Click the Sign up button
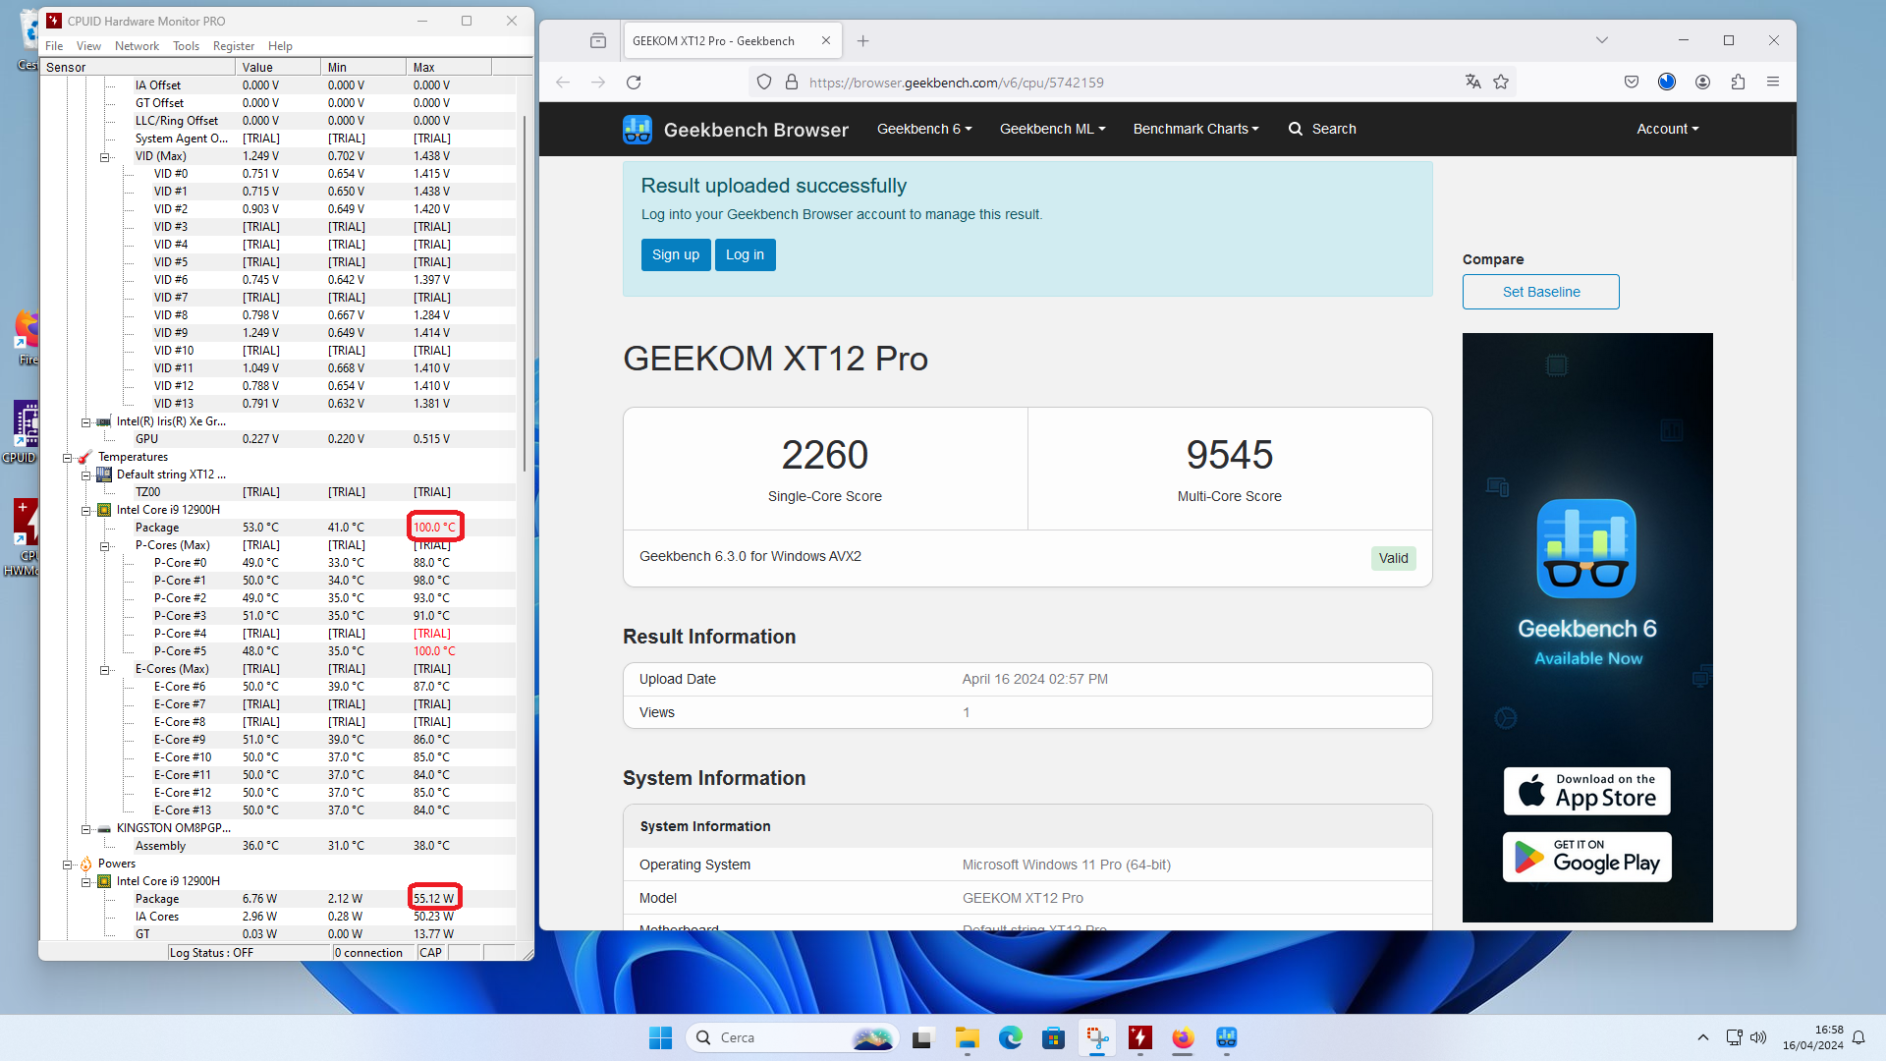Image resolution: width=1886 pixels, height=1061 pixels. 676,255
